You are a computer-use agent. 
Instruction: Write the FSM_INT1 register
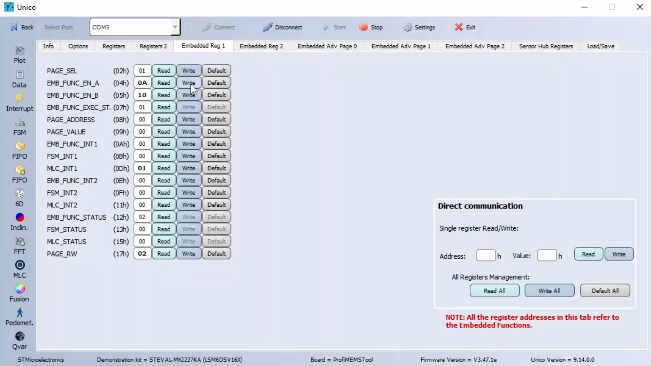click(x=188, y=156)
